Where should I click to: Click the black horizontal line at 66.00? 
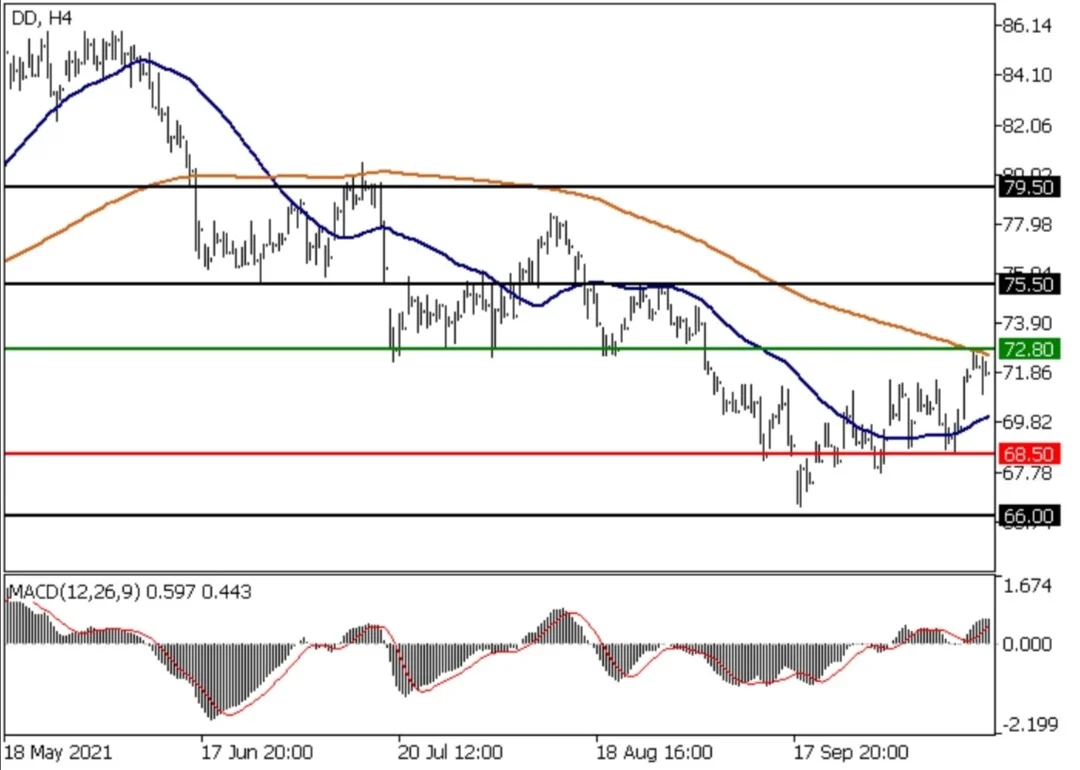(500, 515)
